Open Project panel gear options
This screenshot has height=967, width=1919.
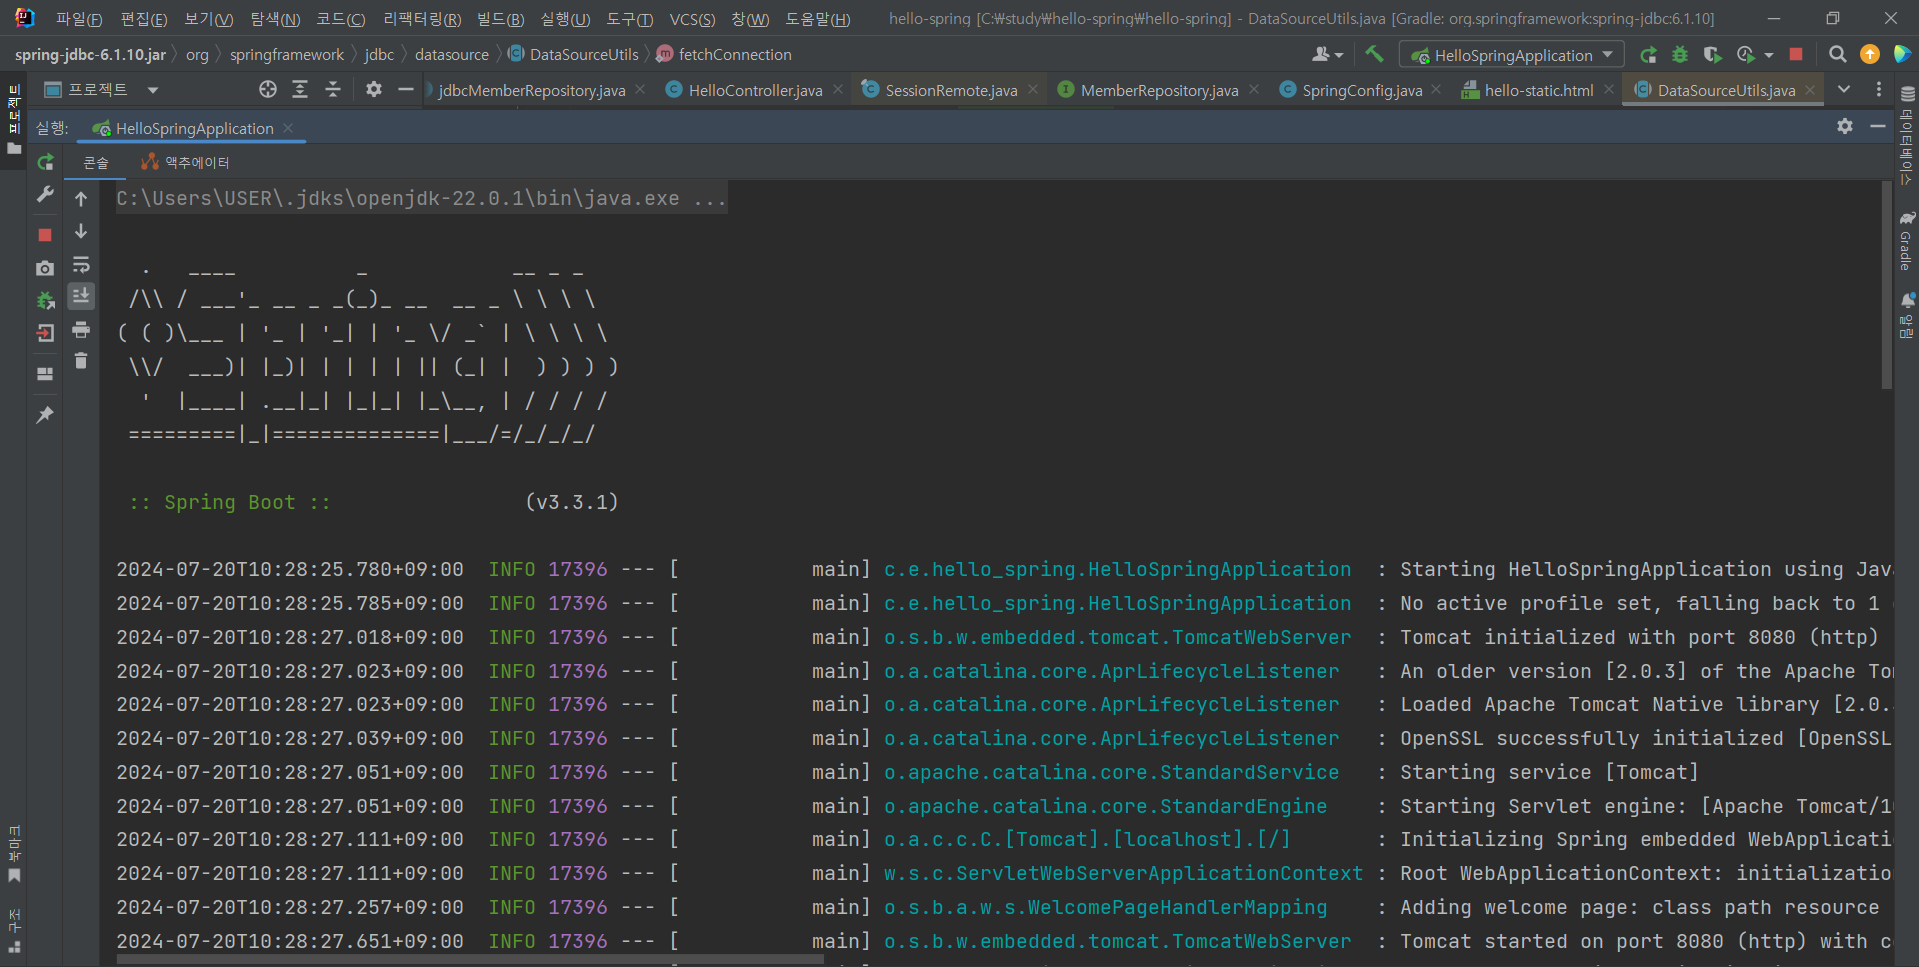[x=374, y=90]
